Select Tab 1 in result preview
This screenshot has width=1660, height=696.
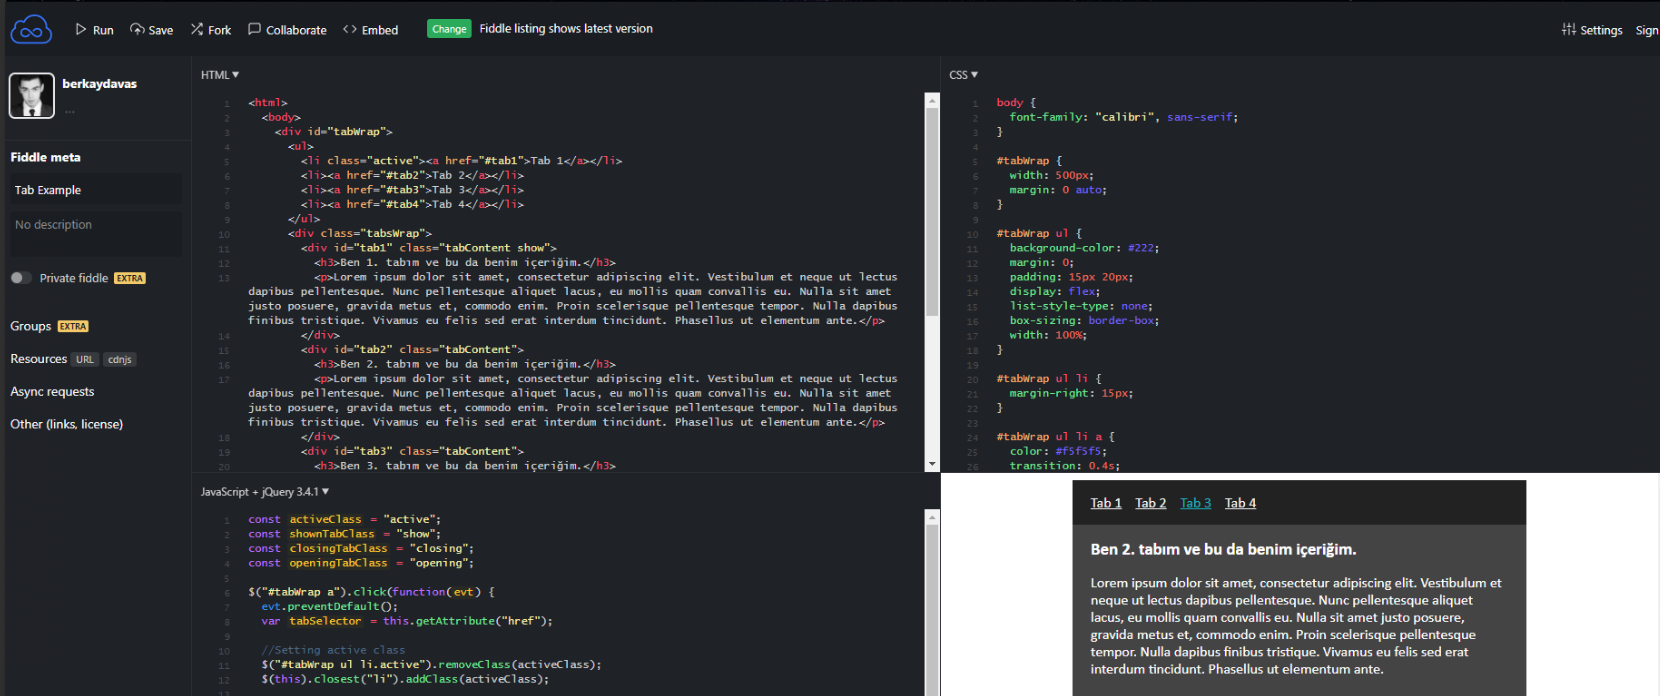click(1105, 503)
